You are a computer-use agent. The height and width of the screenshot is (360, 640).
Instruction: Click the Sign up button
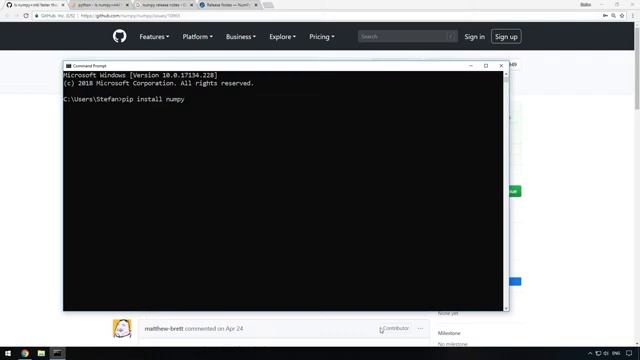(506, 37)
